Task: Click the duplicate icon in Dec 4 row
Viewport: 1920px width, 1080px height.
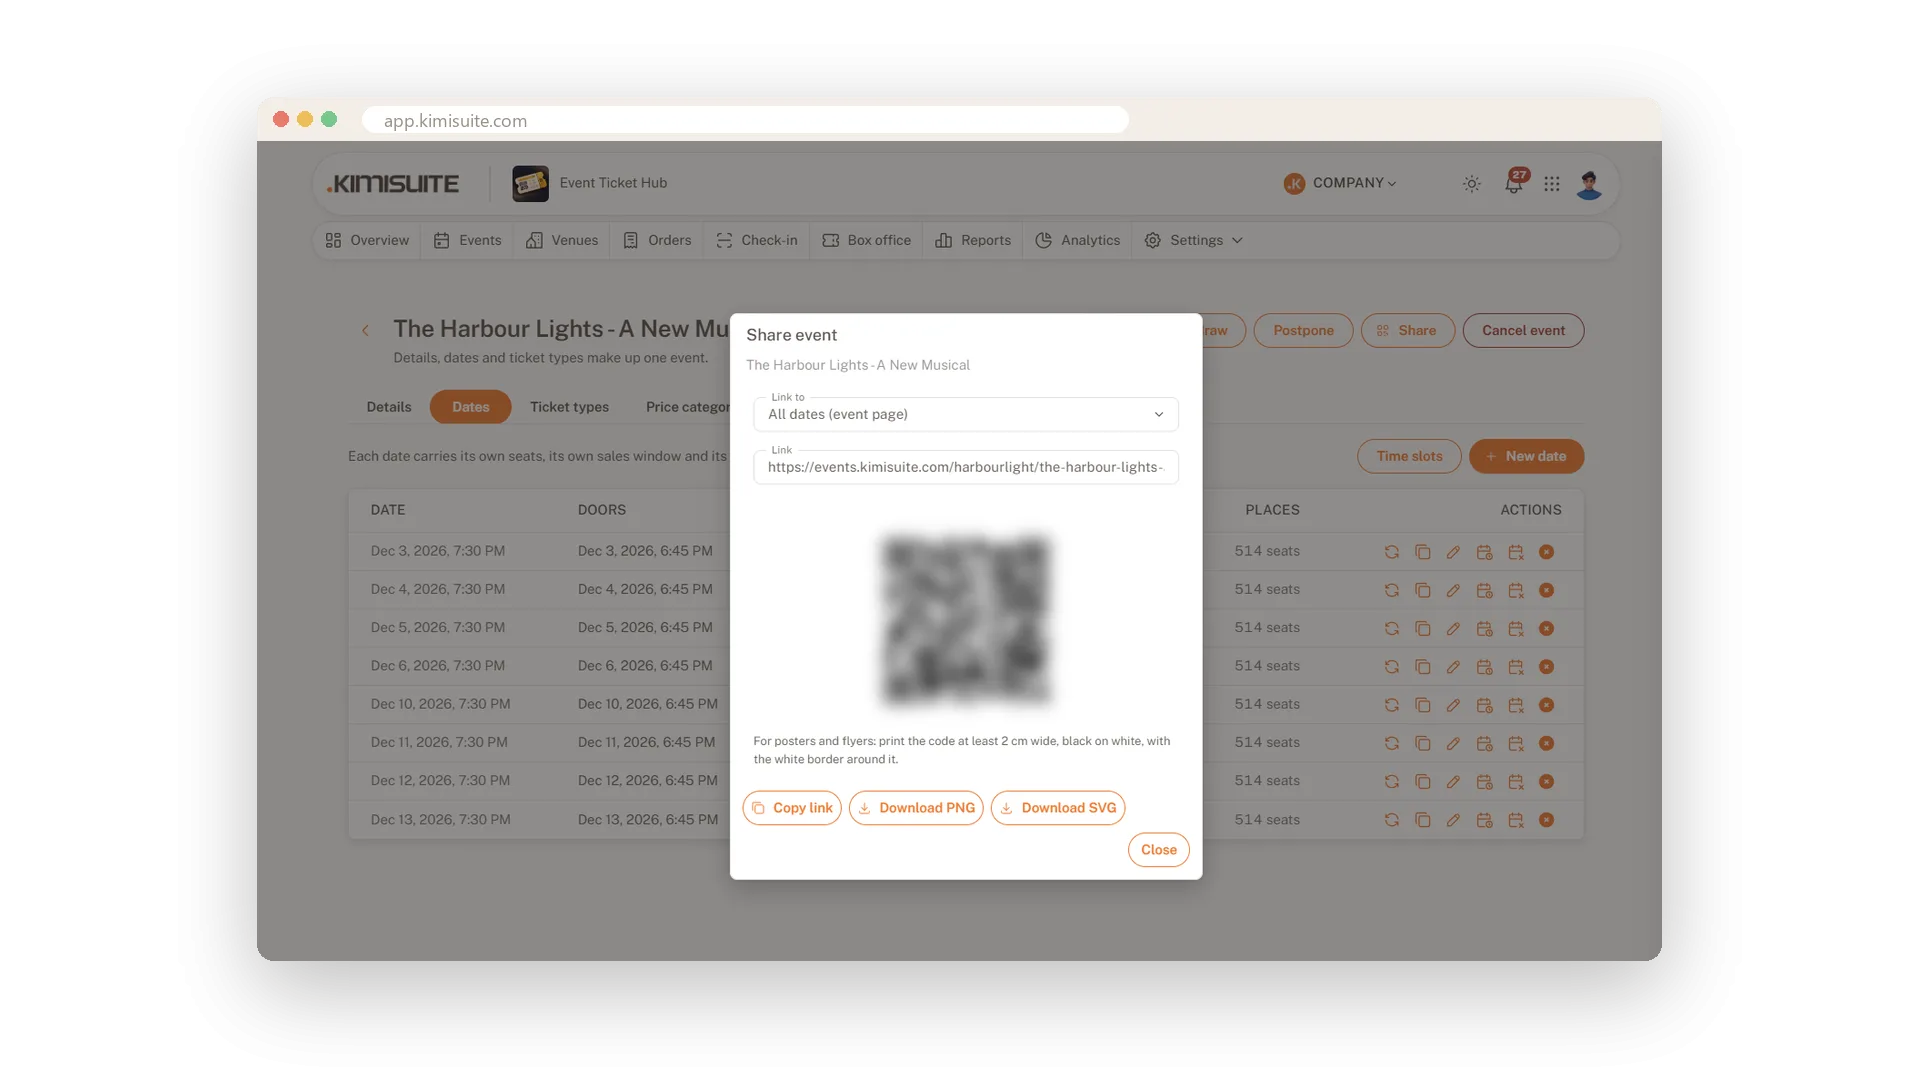Action: pyautogui.click(x=1422, y=590)
